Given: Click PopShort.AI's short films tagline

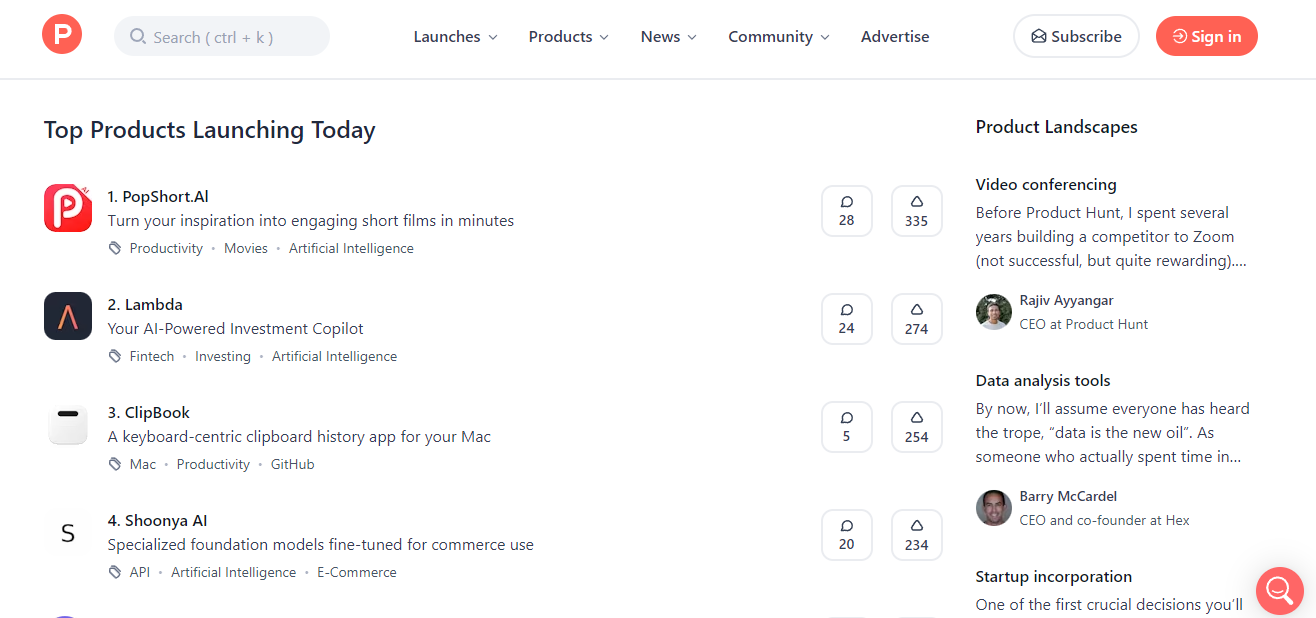Looking at the screenshot, I should (311, 220).
